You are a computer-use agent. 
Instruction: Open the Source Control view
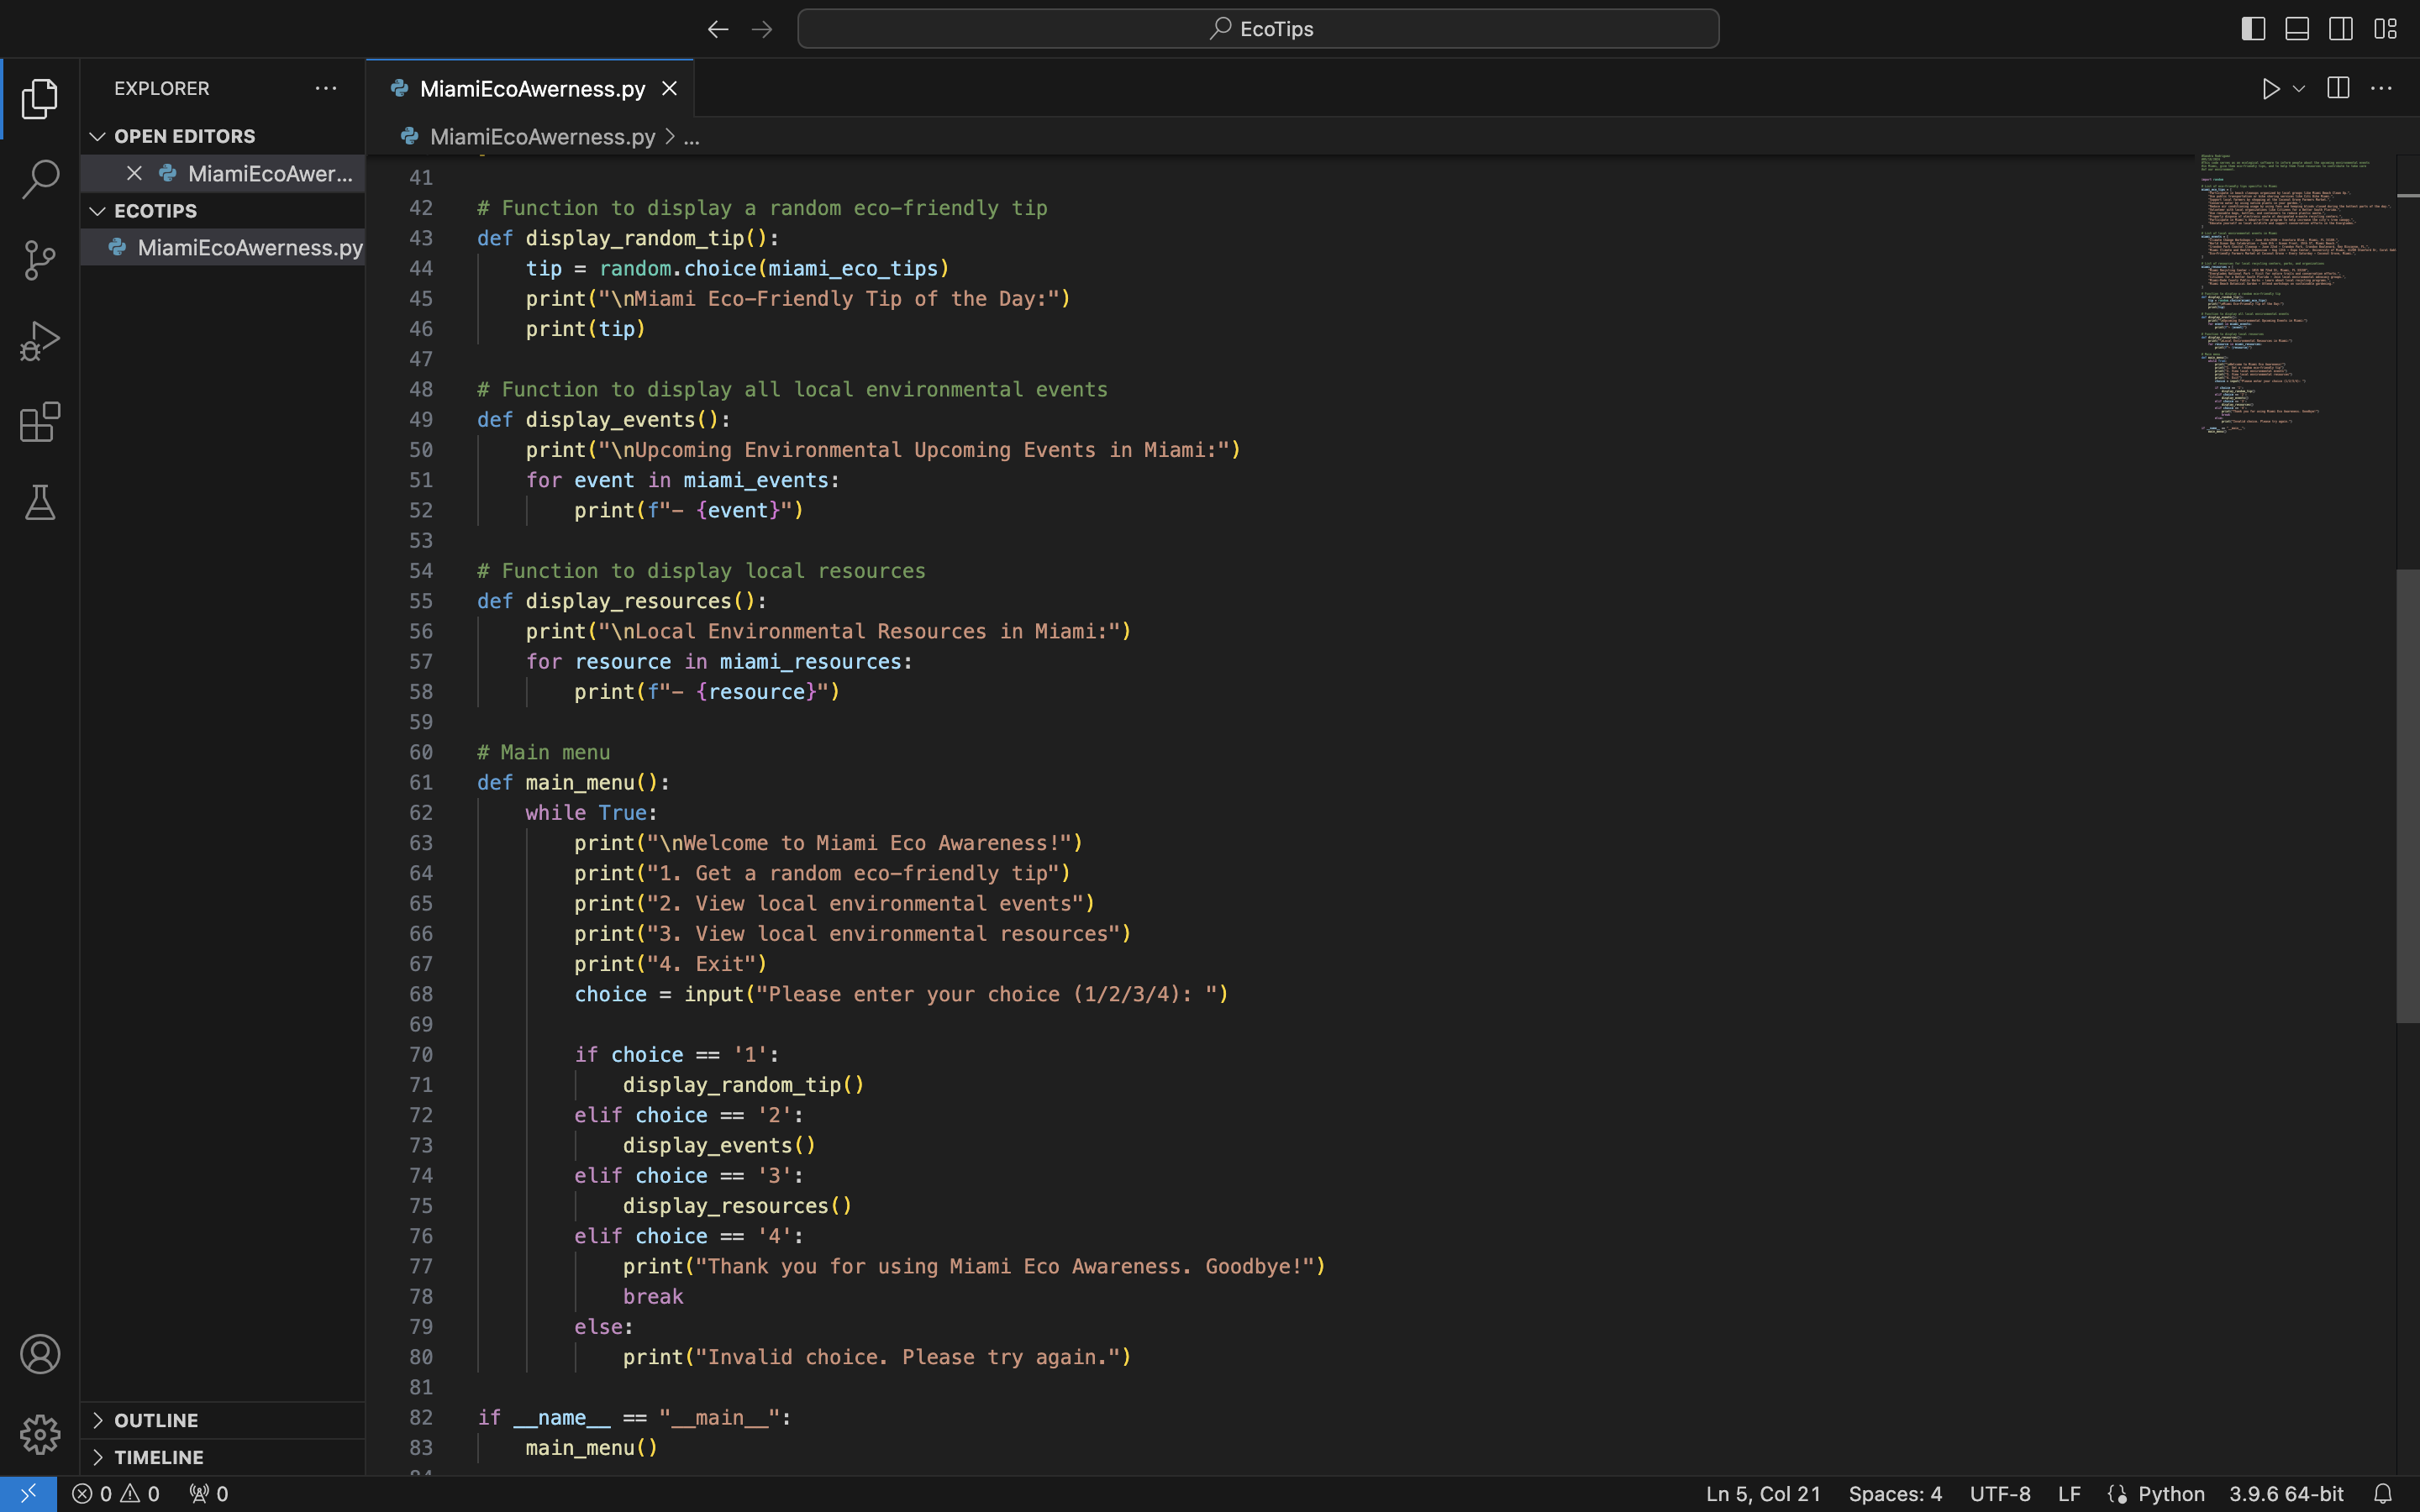(40, 260)
